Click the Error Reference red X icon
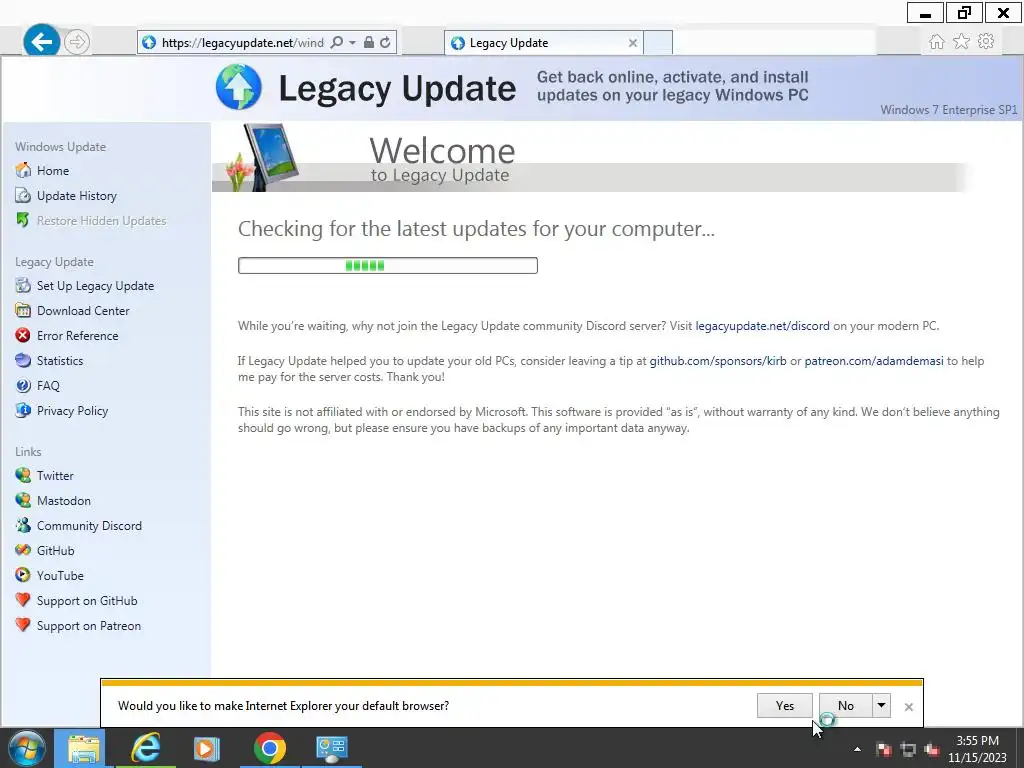Viewport: 1024px width, 768px height. point(23,335)
